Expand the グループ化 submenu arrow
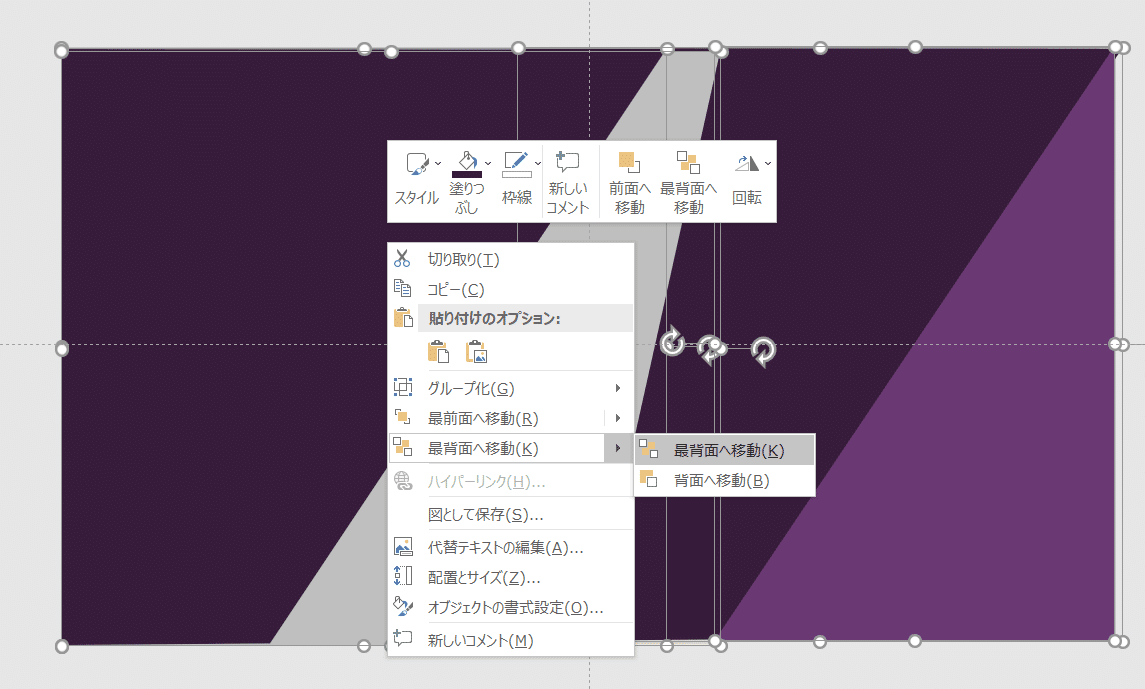This screenshot has height=689, width=1145. point(618,388)
